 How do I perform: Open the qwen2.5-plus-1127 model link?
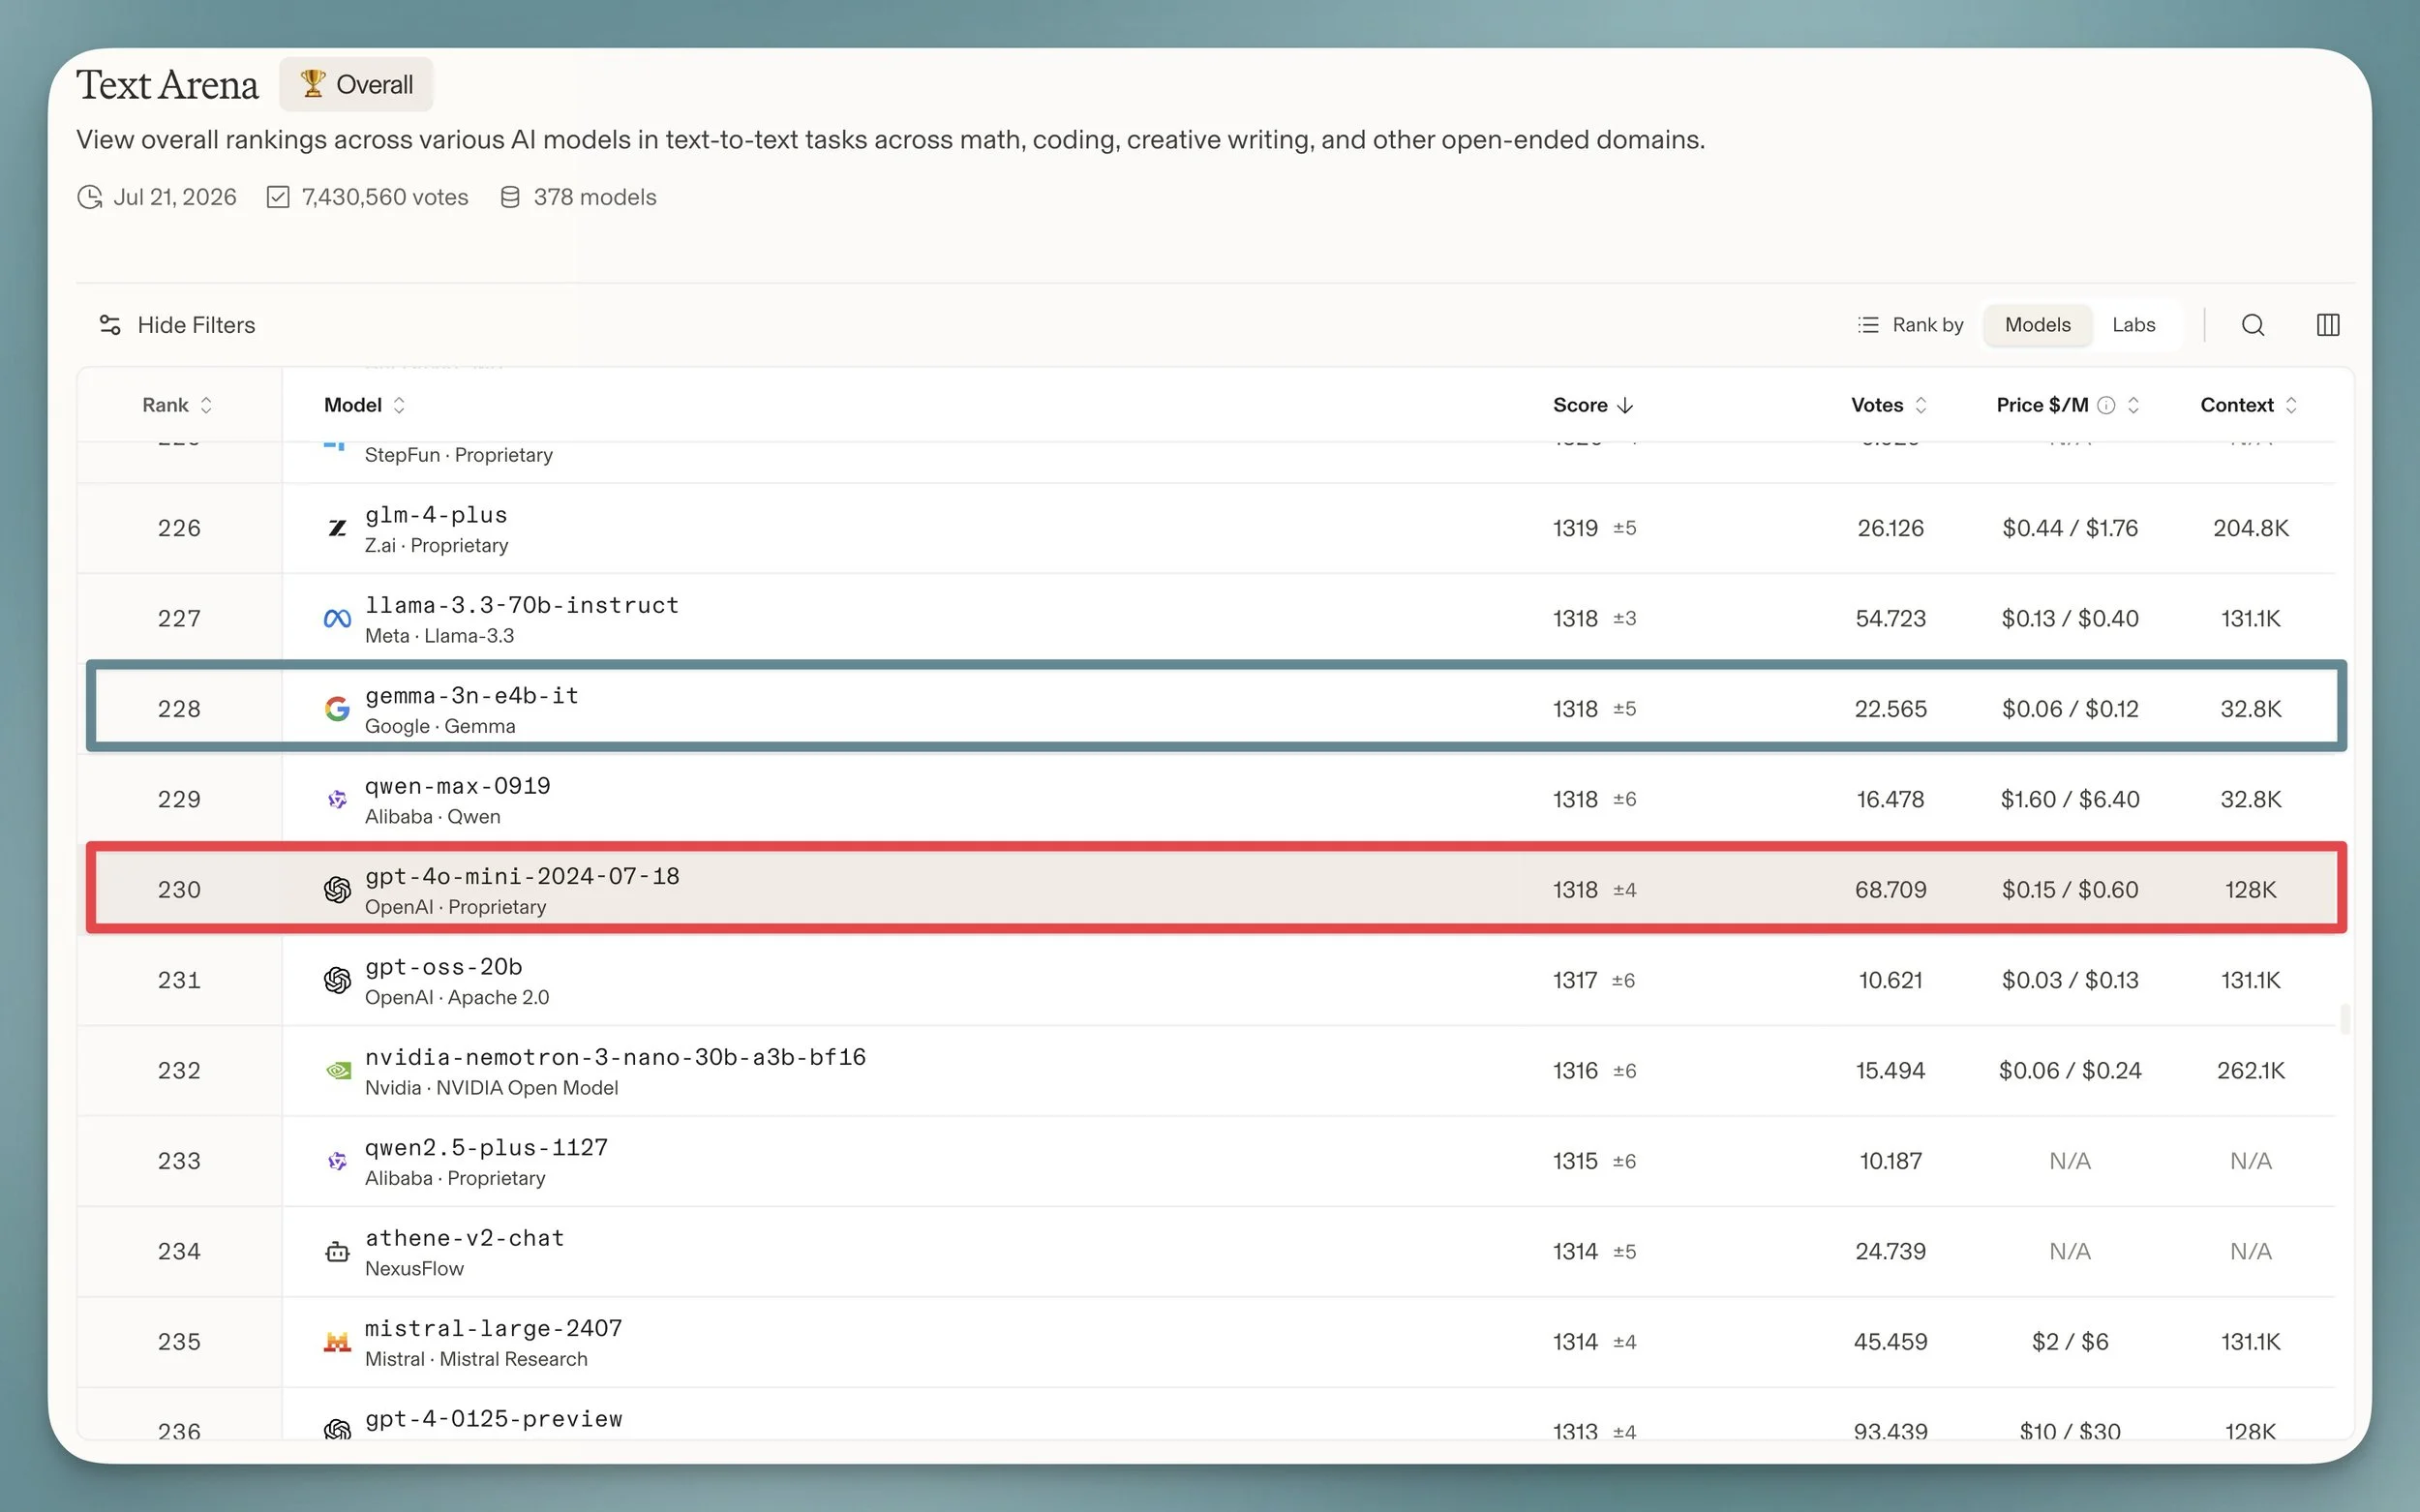click(x=487, y=1148)
